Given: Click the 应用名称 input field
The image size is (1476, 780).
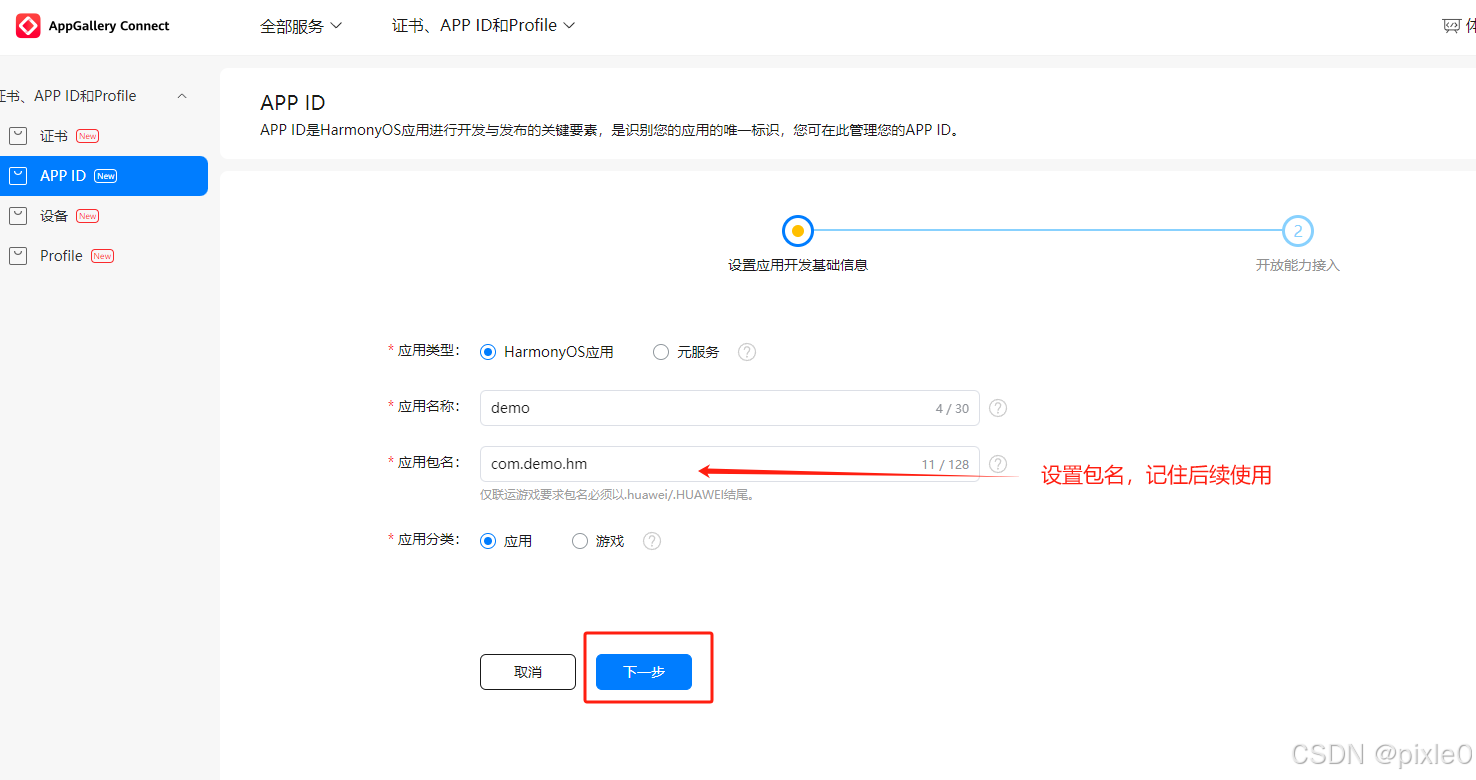Looking at the screenshot, I should (x=730, y=408).
